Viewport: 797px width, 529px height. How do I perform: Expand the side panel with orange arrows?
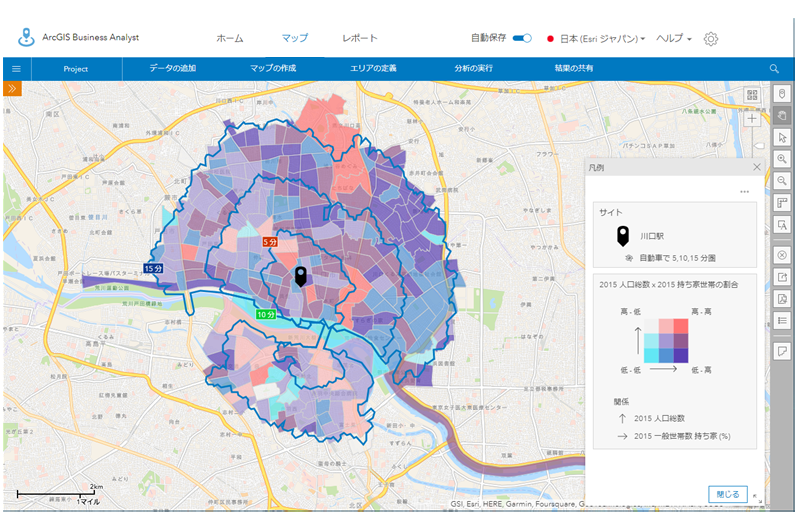[x=12, y=89]
